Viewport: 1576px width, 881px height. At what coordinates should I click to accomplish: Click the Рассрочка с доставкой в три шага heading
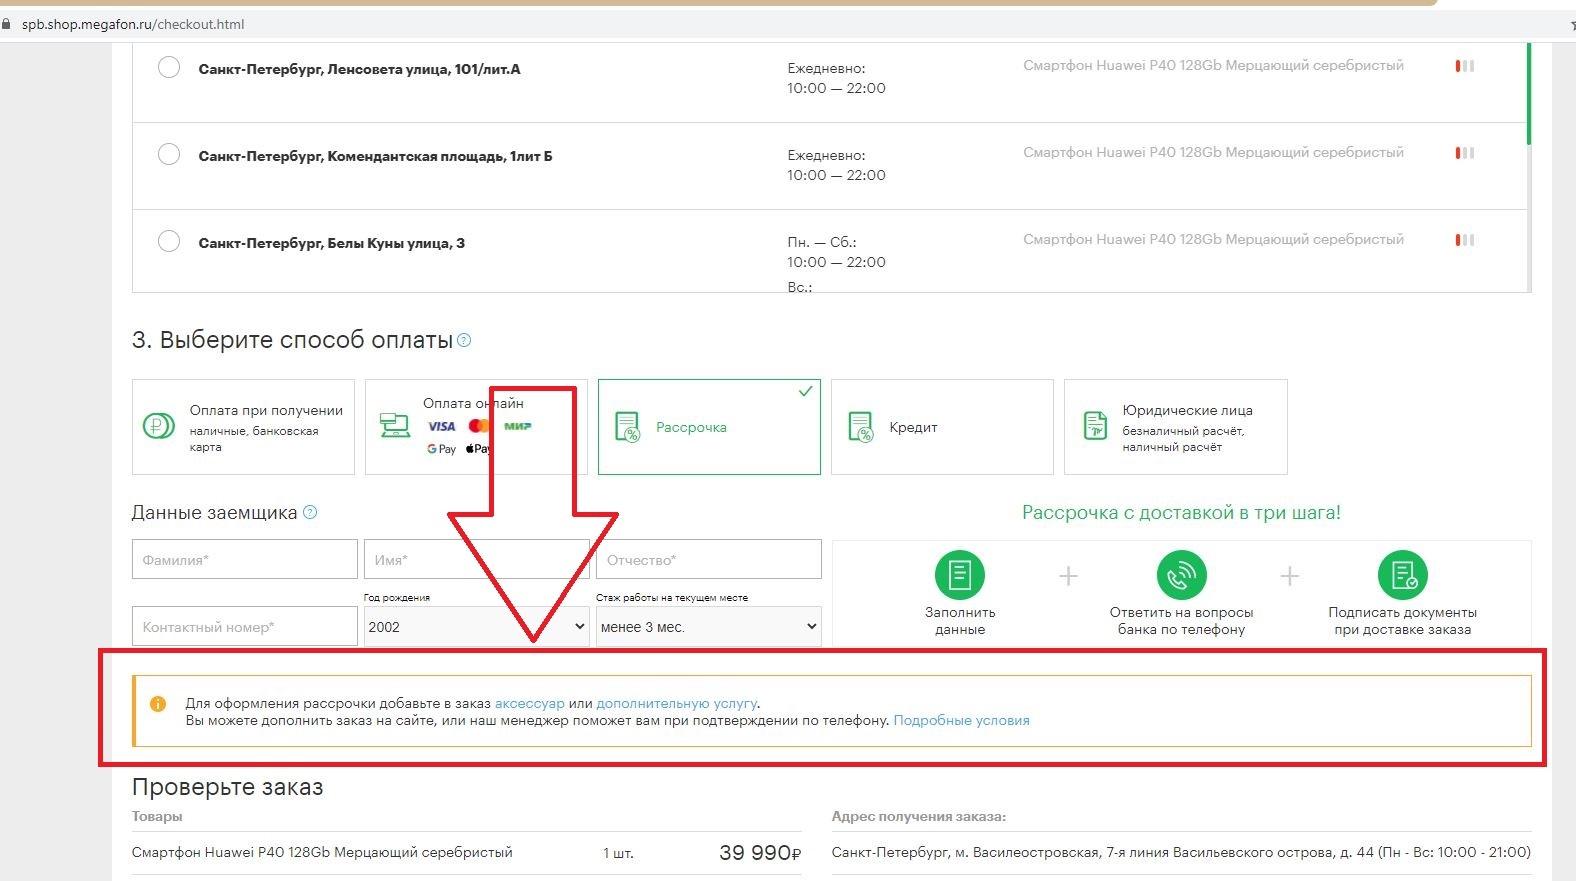pyautogui.click(x=1181, y=513)
